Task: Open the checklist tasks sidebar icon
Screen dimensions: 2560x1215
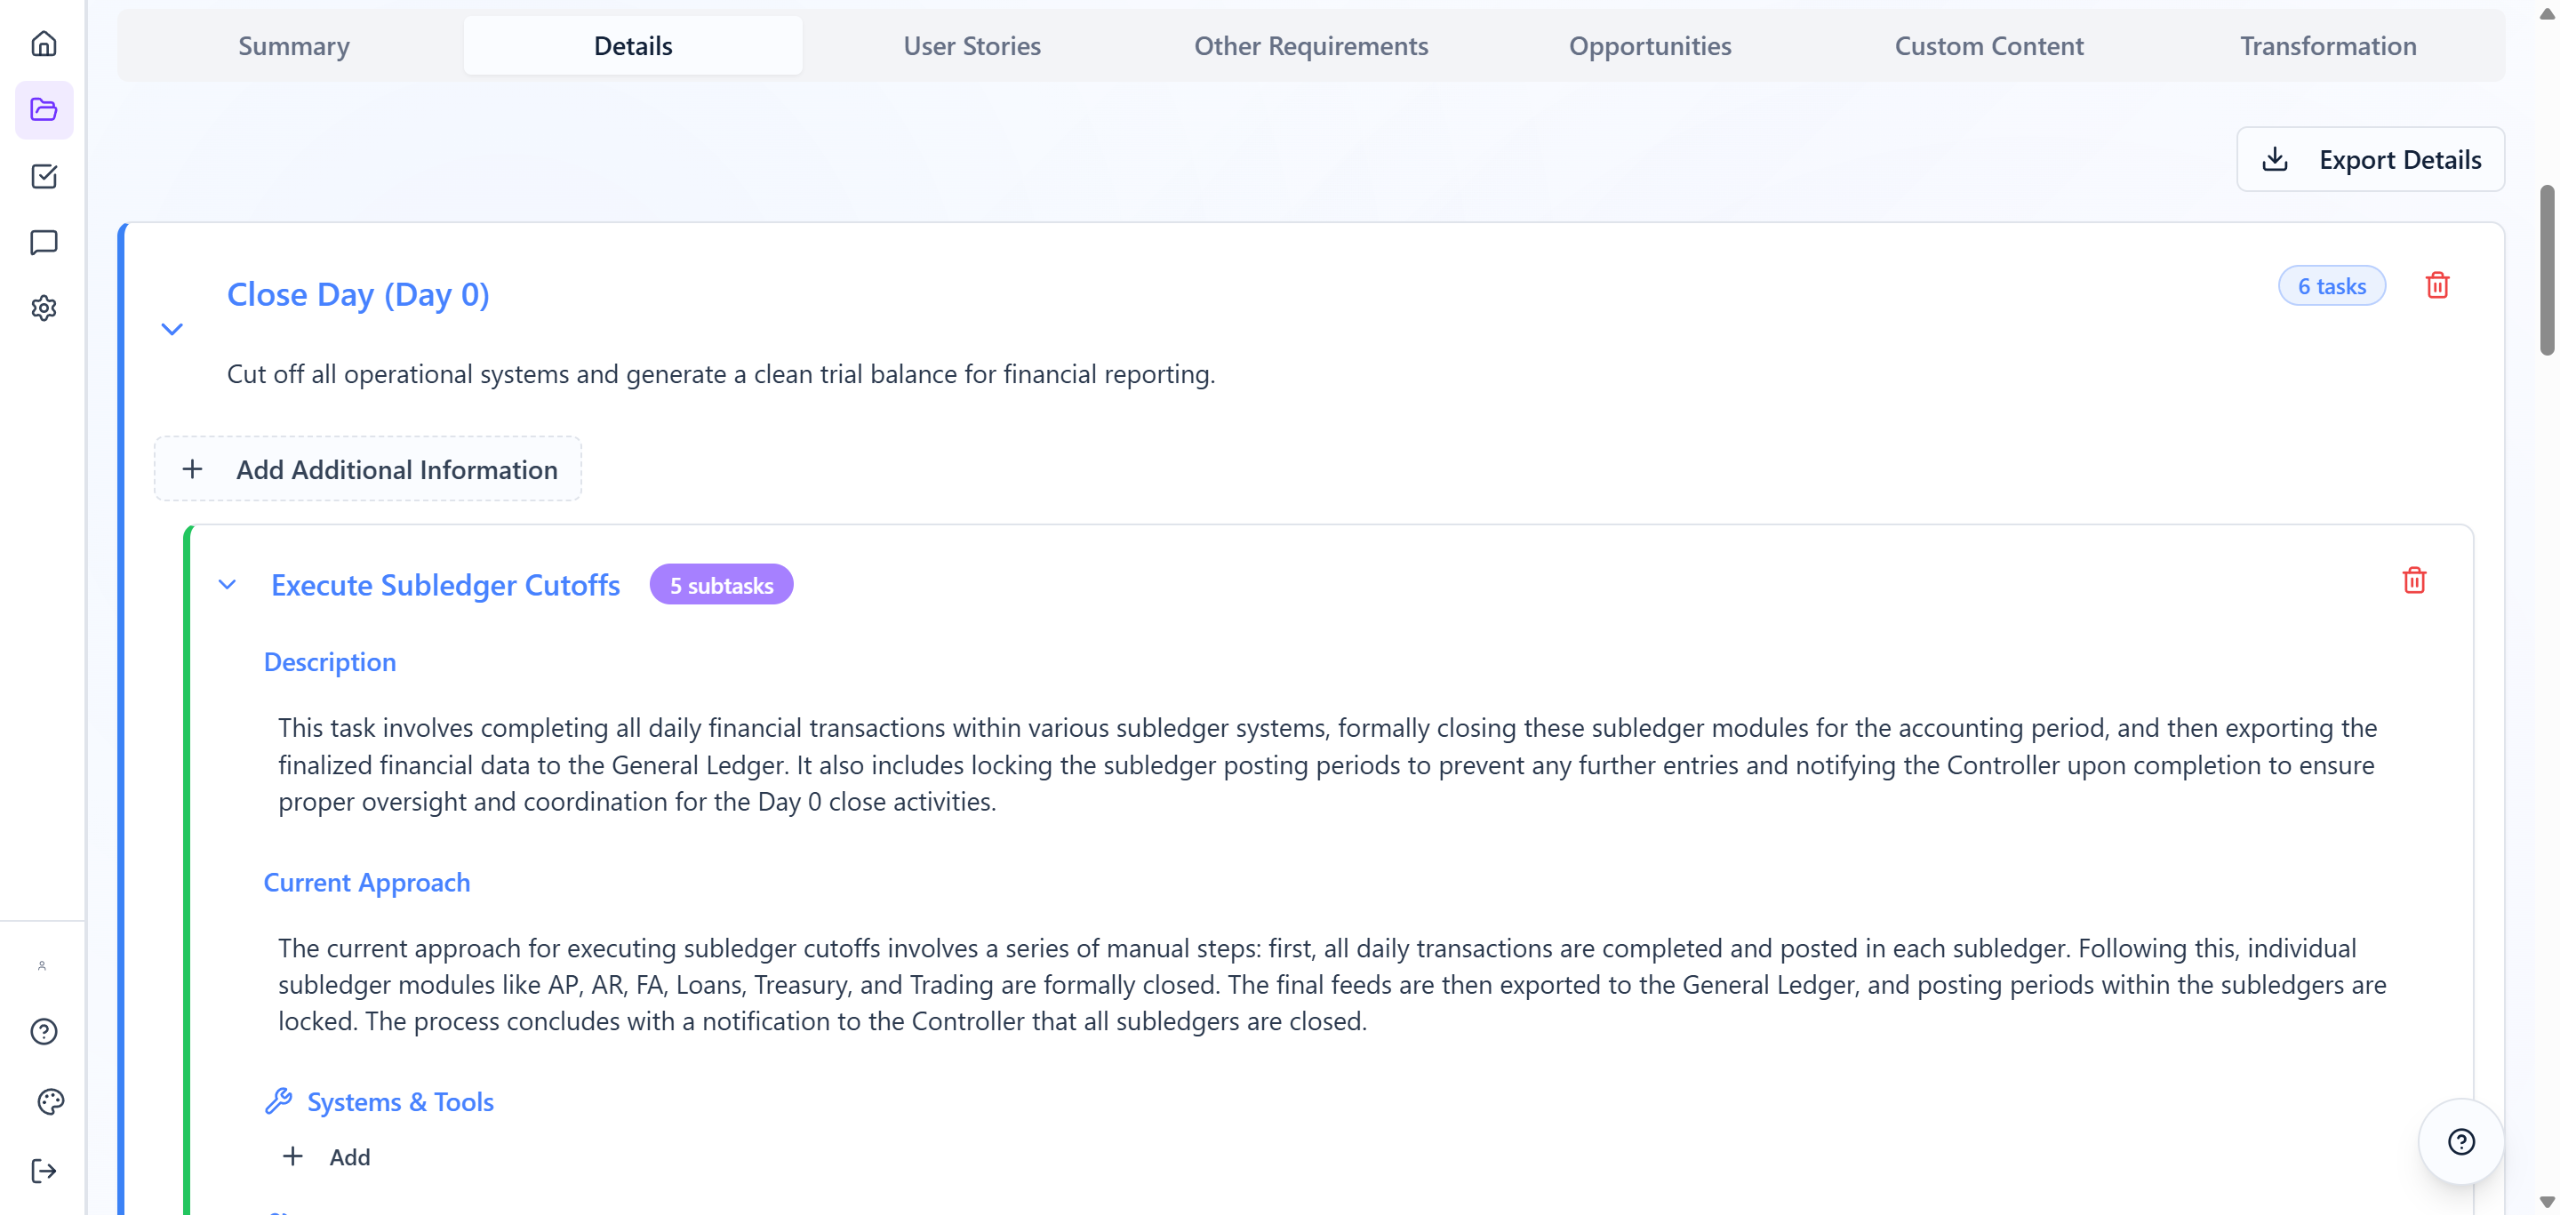Action: click(44, 176)
